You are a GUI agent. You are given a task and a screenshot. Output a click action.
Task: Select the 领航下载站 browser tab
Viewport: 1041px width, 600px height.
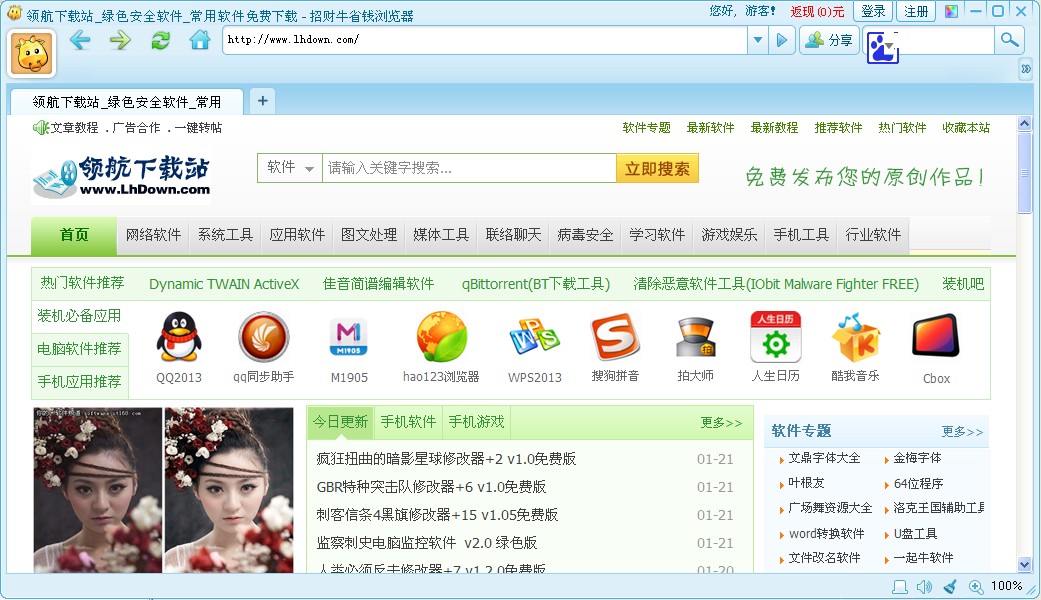(127, 102)
